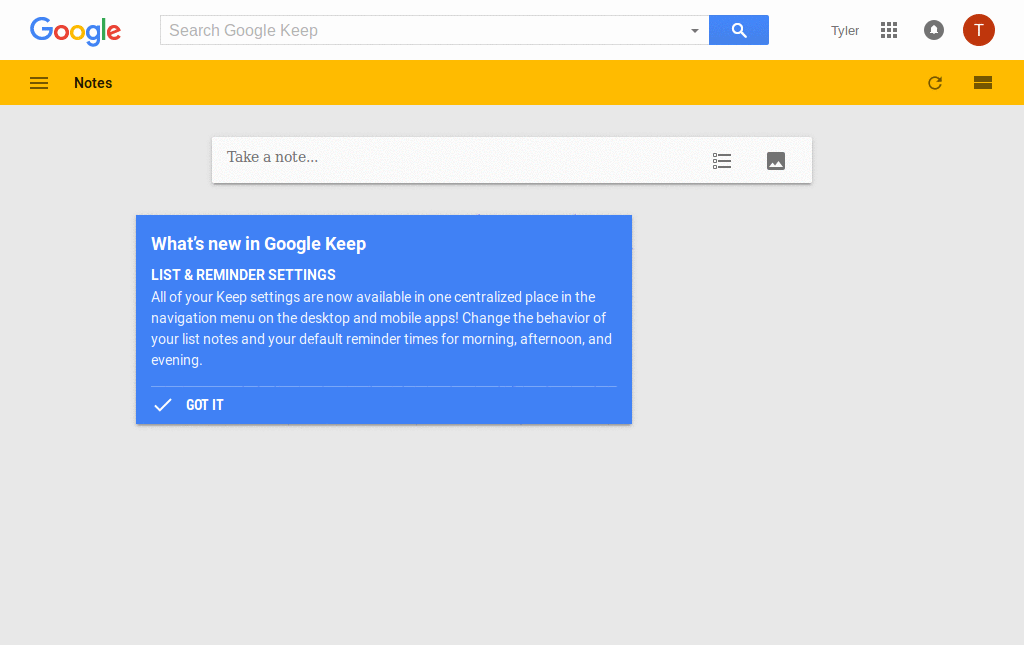
Task: Create a new note with image
Action: (775, 160)
